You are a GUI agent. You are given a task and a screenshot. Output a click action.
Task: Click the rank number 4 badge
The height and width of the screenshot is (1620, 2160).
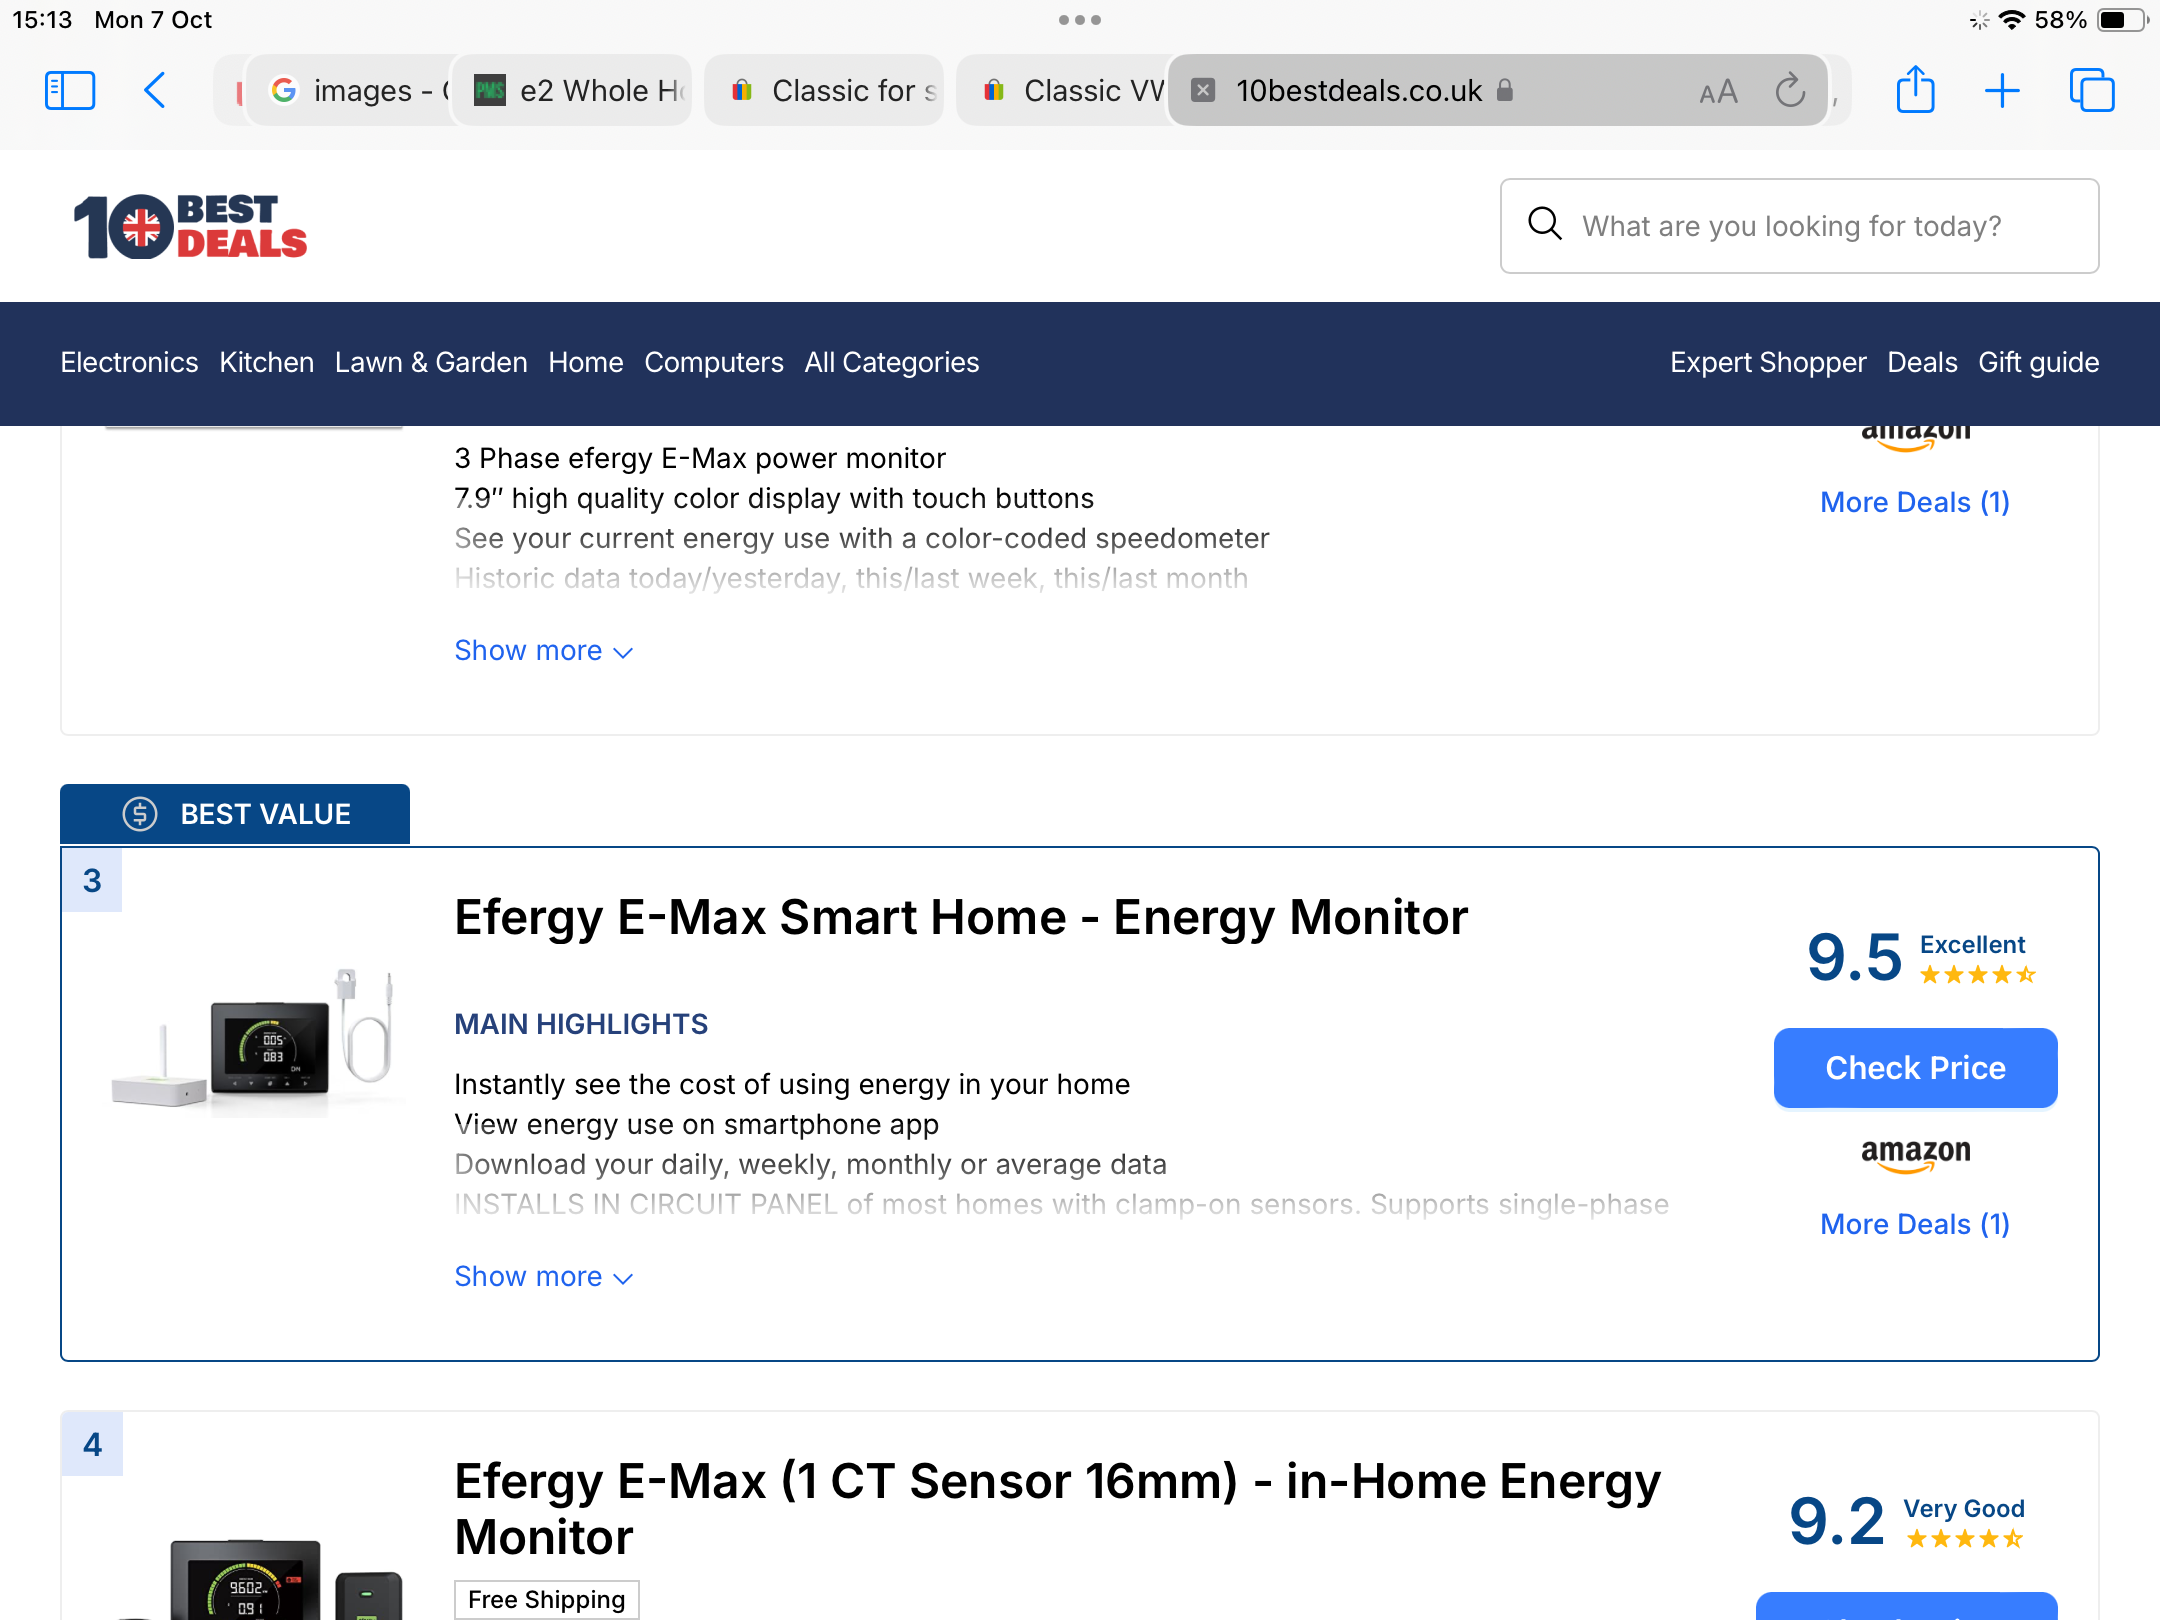click(92, 1444)
